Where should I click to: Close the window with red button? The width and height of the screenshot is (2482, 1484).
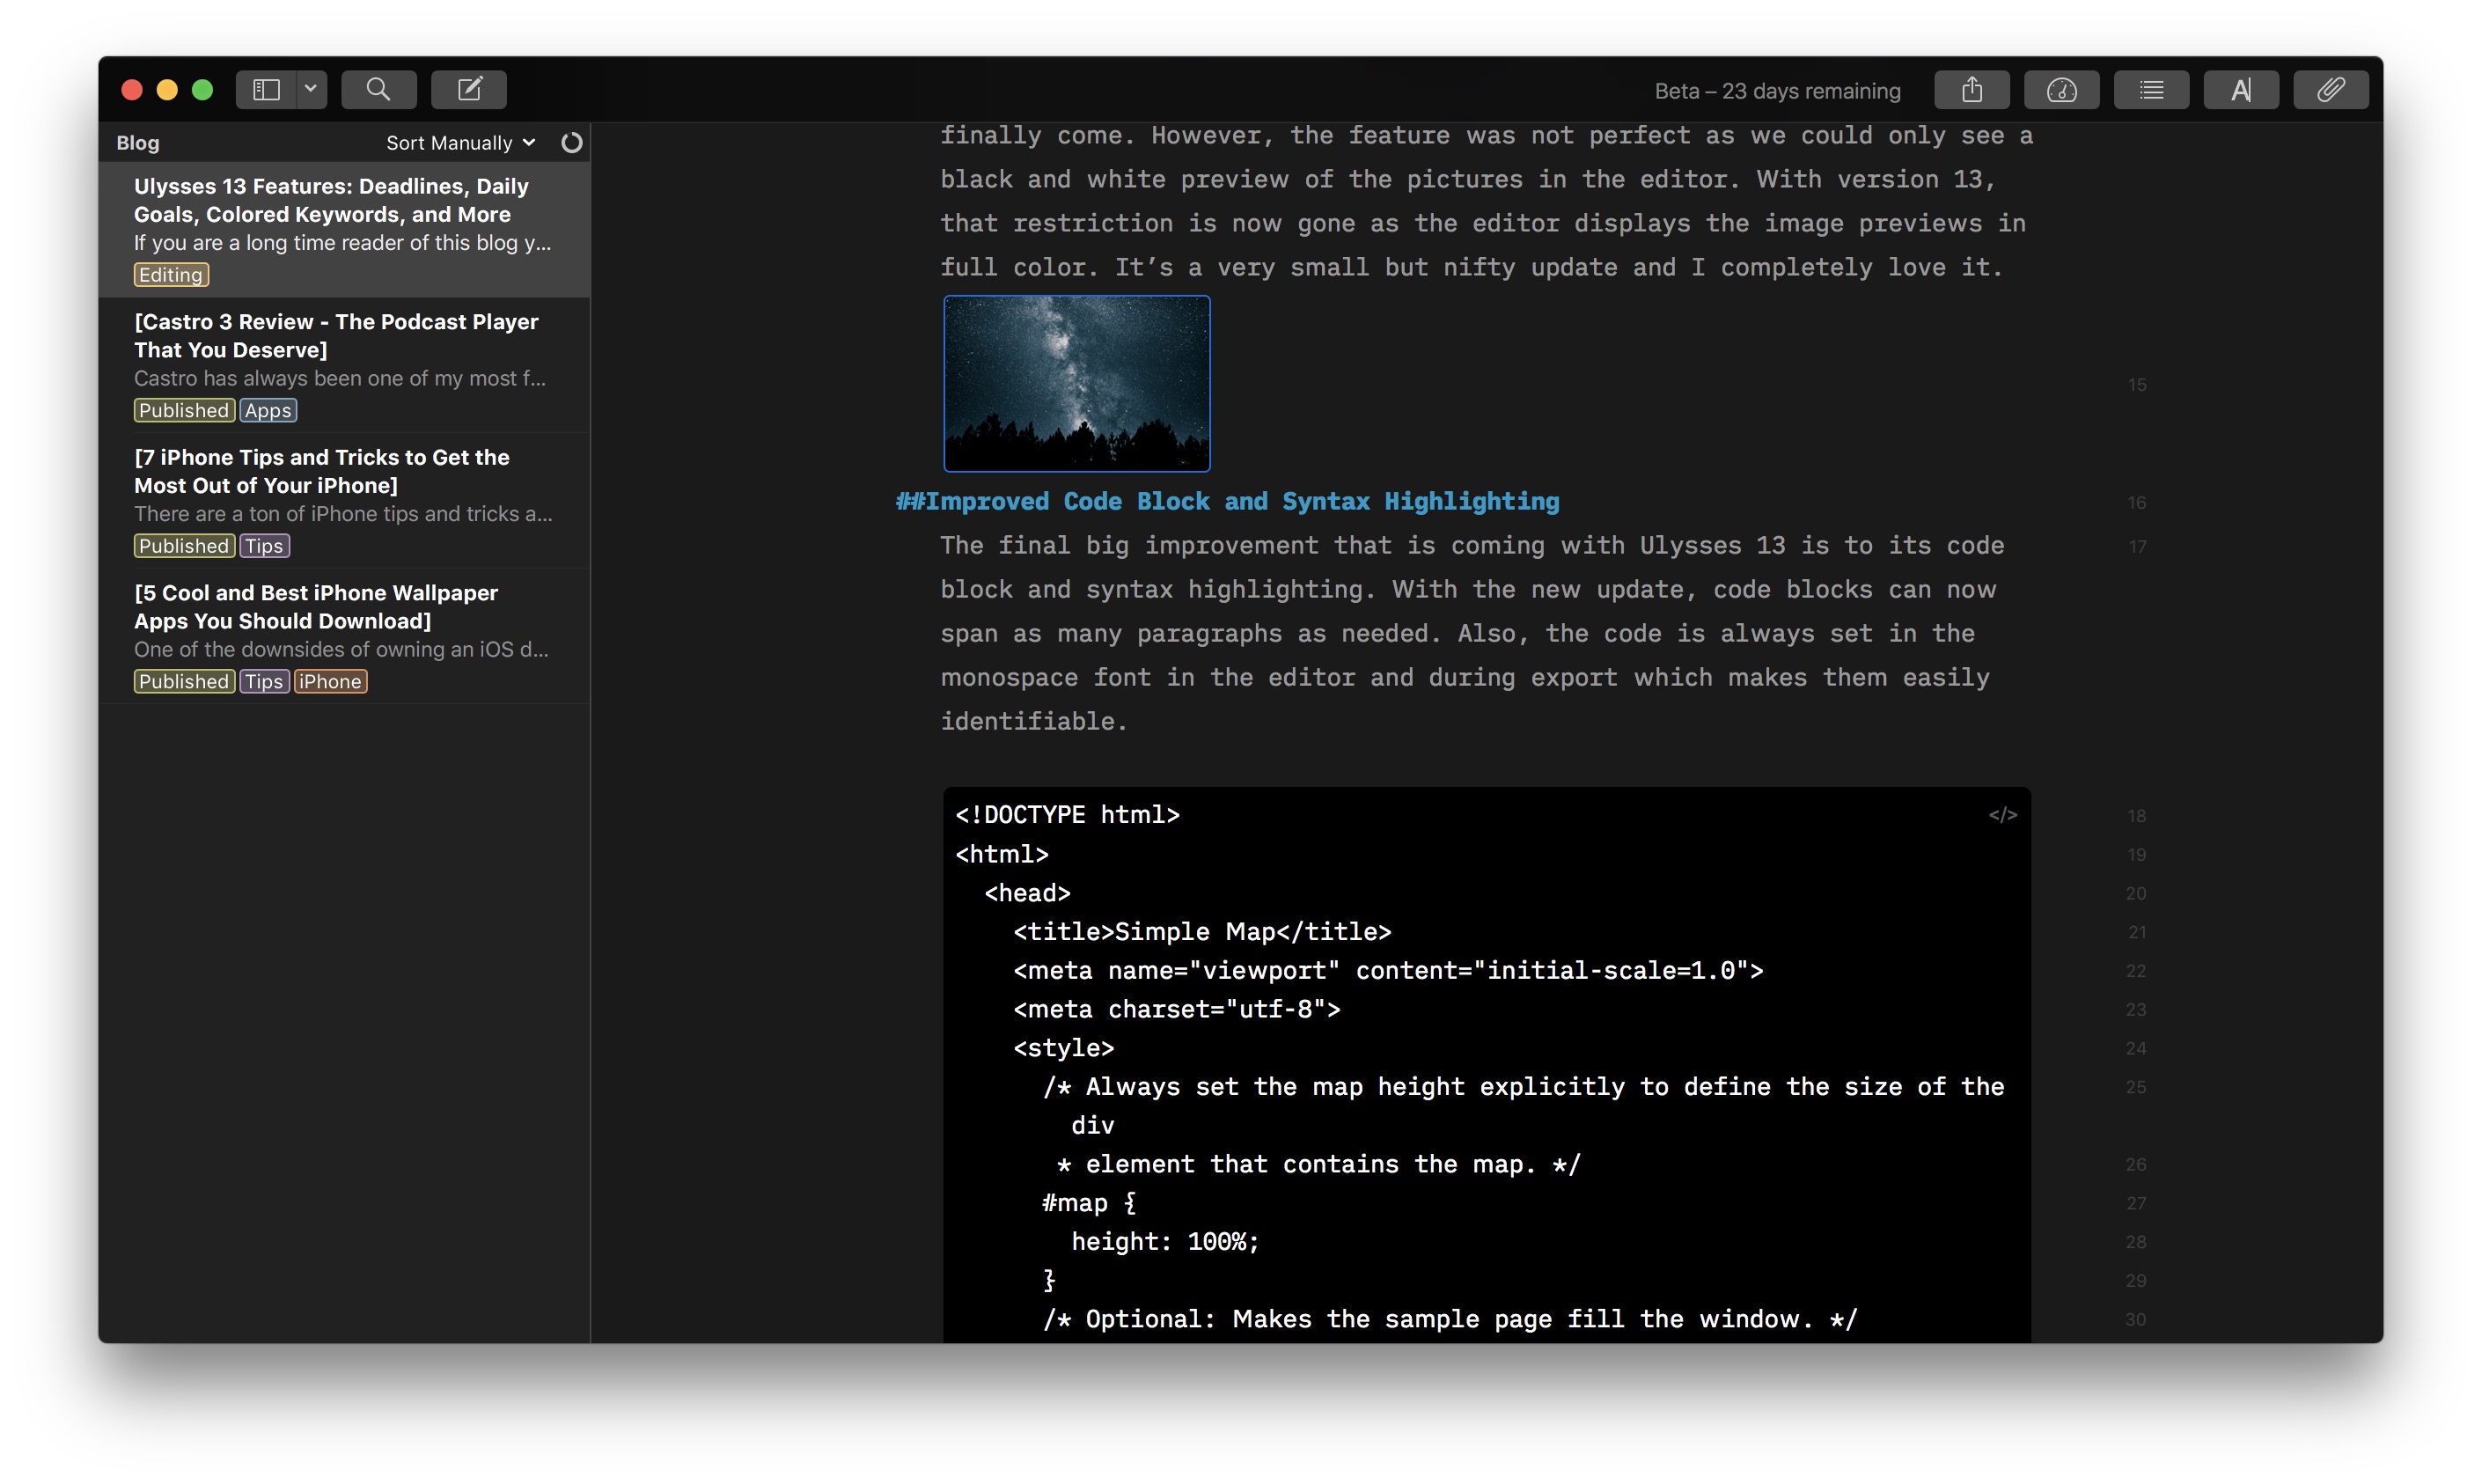pos(132,90)
